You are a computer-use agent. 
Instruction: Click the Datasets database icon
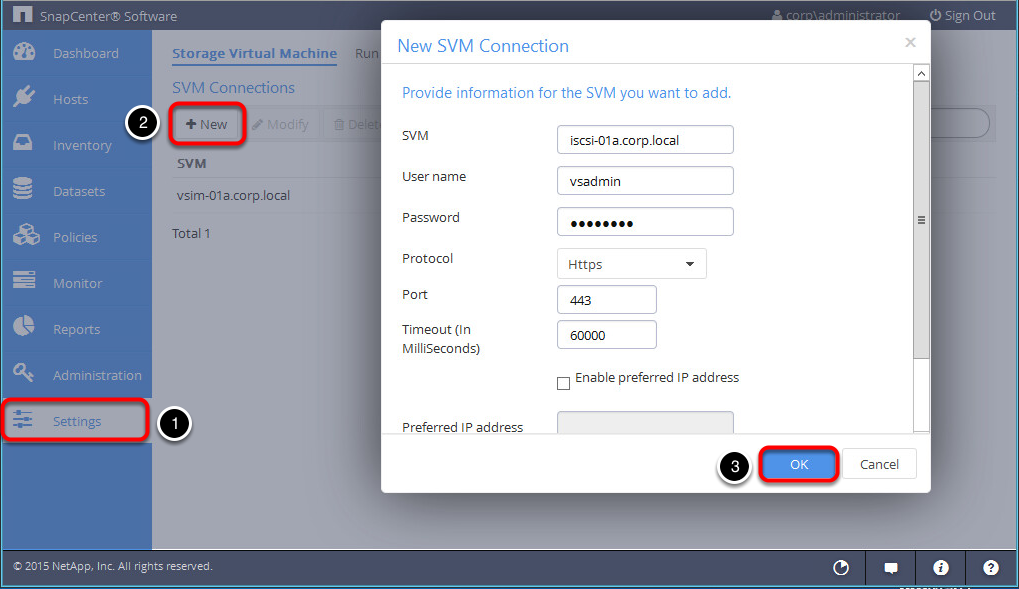[23, 189]
